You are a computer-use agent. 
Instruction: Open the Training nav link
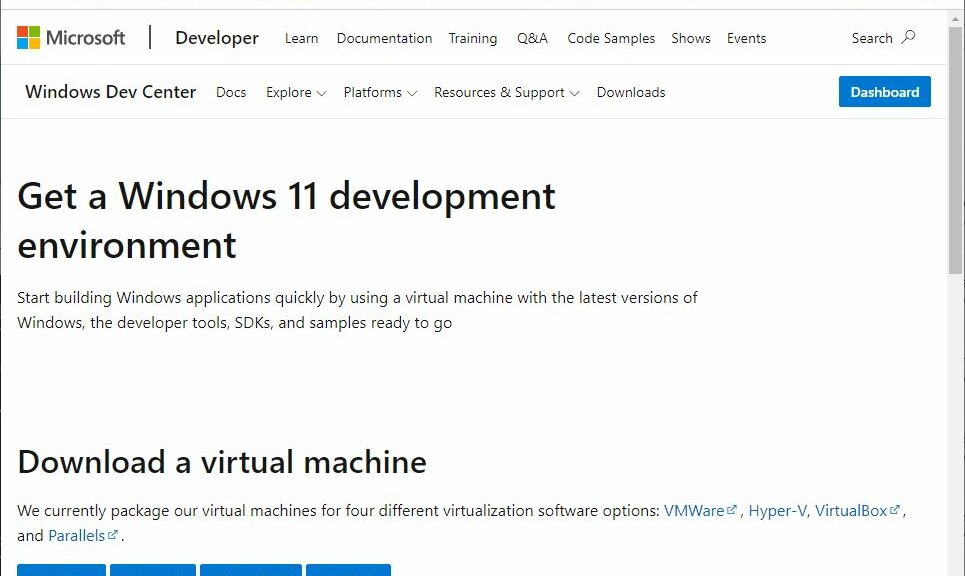pos(473,38)
